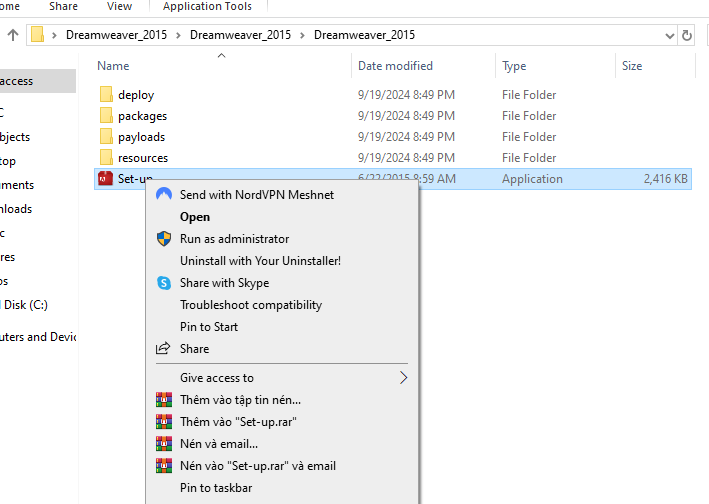
Task: Click chevron after first Dreamweaver_2015 breadcrumb
Action: point(179,35)
